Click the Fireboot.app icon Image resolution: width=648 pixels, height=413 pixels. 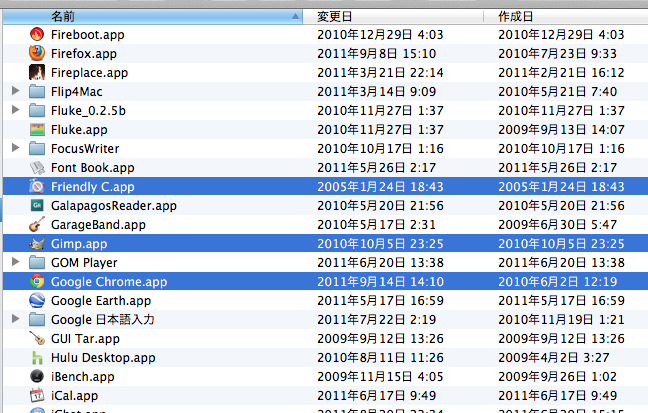coord(37,34)
